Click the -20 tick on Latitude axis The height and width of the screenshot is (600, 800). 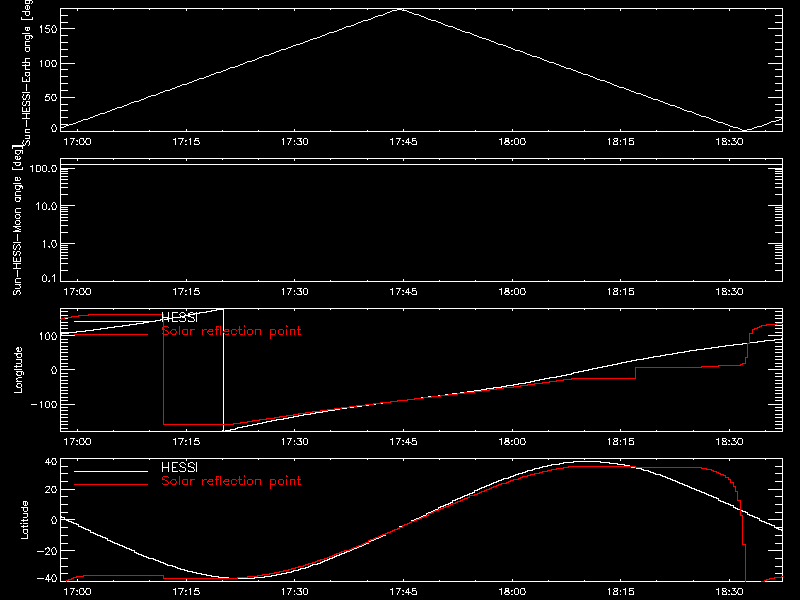coord(47,551)
